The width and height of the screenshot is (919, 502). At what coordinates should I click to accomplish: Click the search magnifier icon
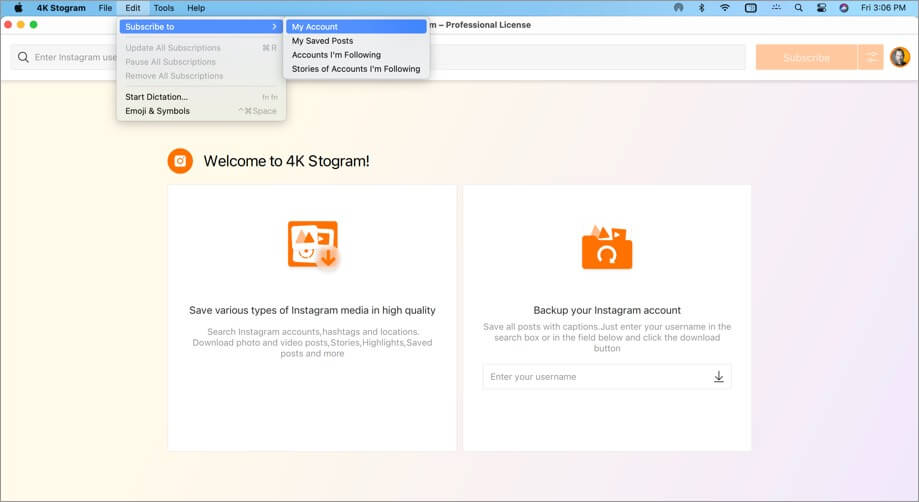(23, 57)
